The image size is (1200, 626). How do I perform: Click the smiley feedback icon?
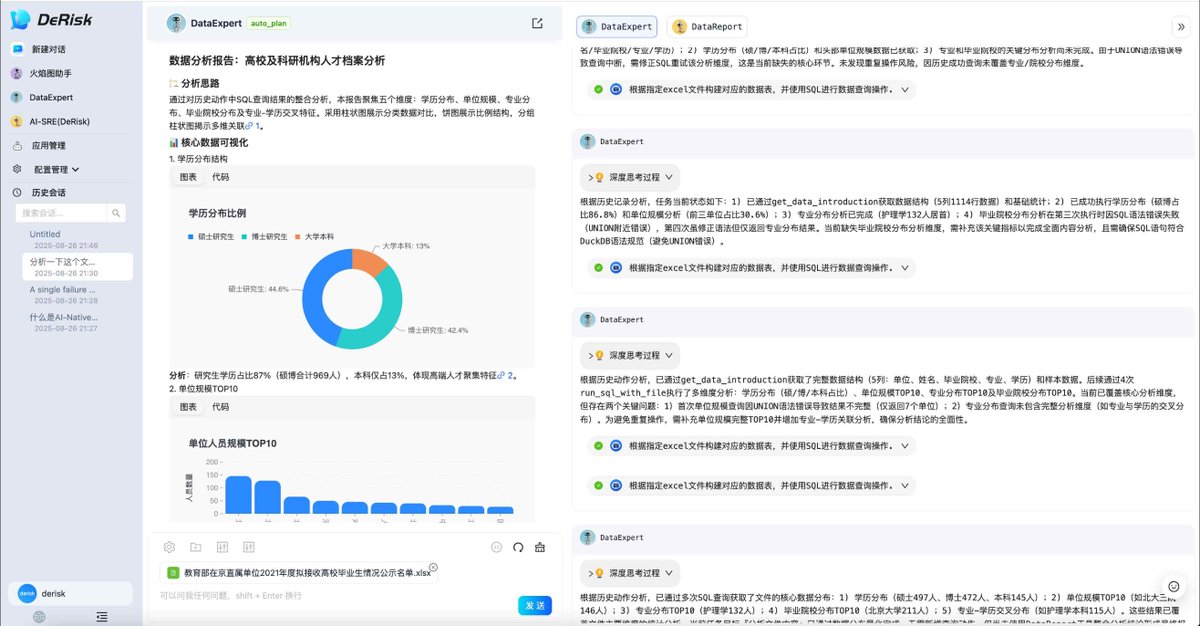coord(1174,586)
